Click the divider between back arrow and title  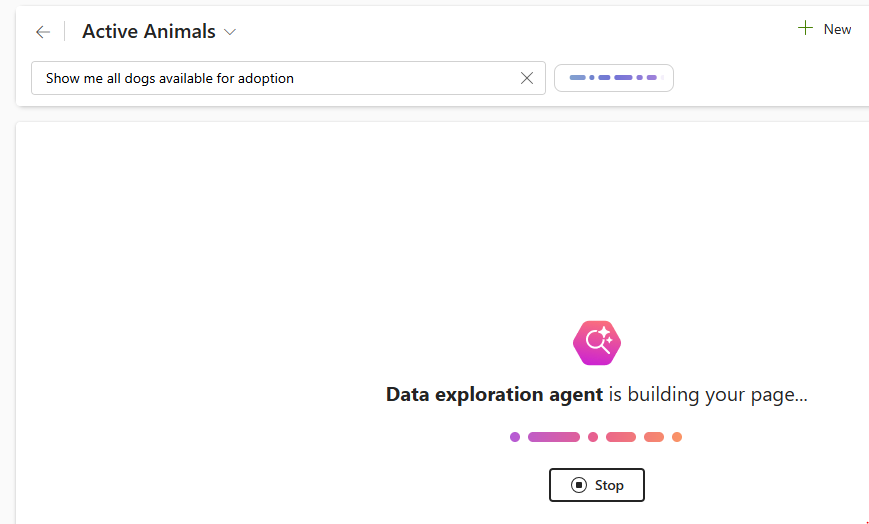point(65,32)
